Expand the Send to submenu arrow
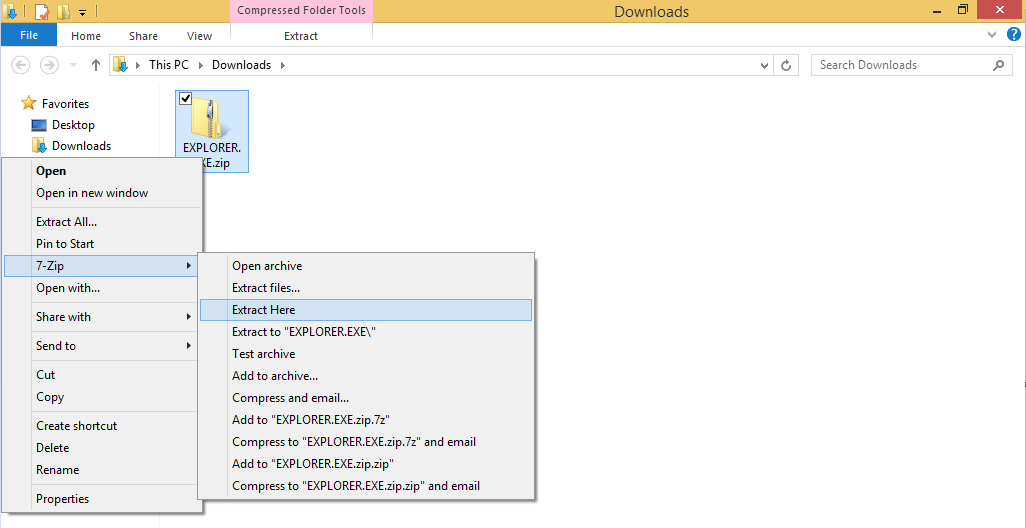The height and width of the screenshot is (528, 1026). [x=189, y=346]
